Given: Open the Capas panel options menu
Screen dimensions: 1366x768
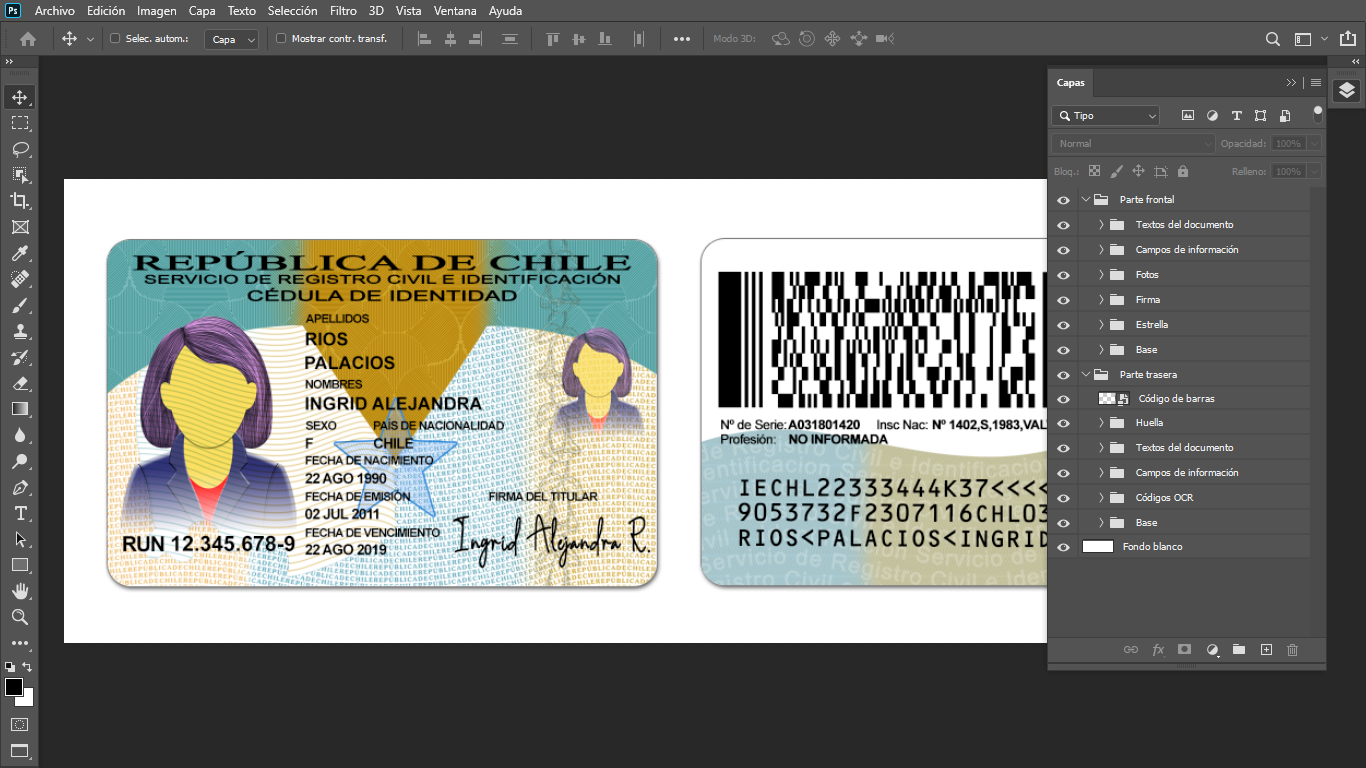Looking at the screenshot, I should coord(1316,83).
